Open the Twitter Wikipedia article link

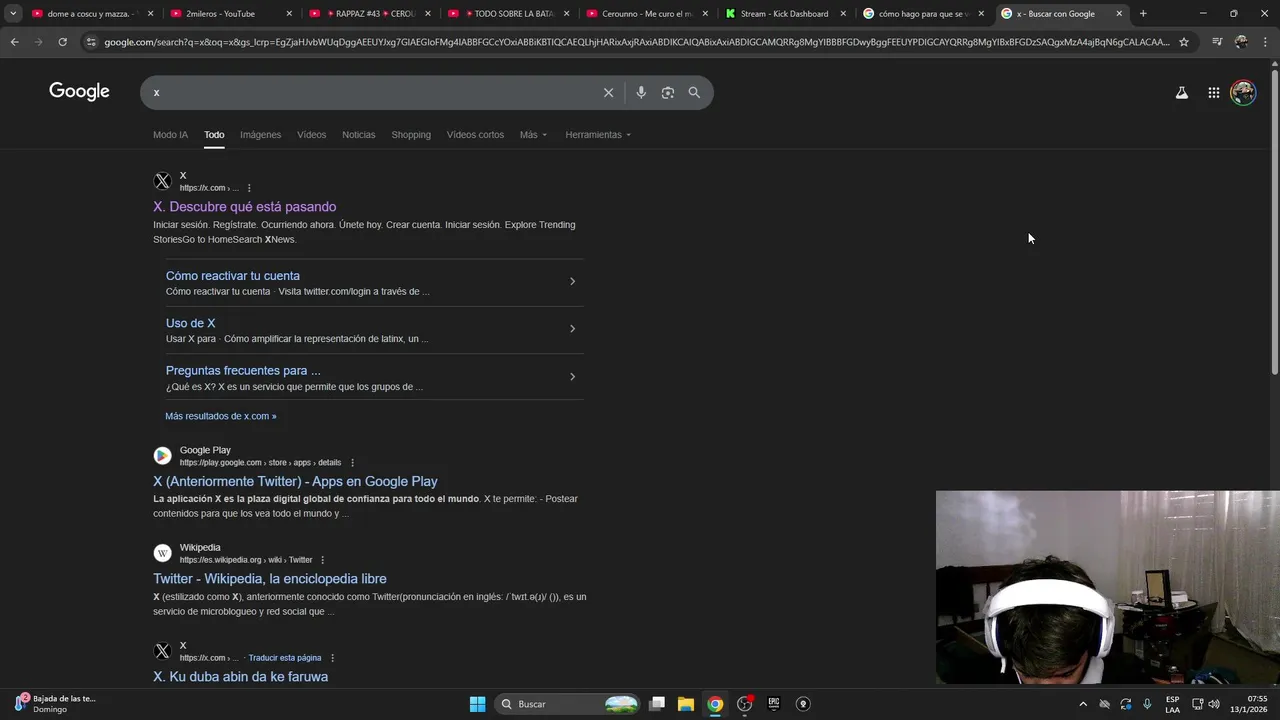coord(270,579)
